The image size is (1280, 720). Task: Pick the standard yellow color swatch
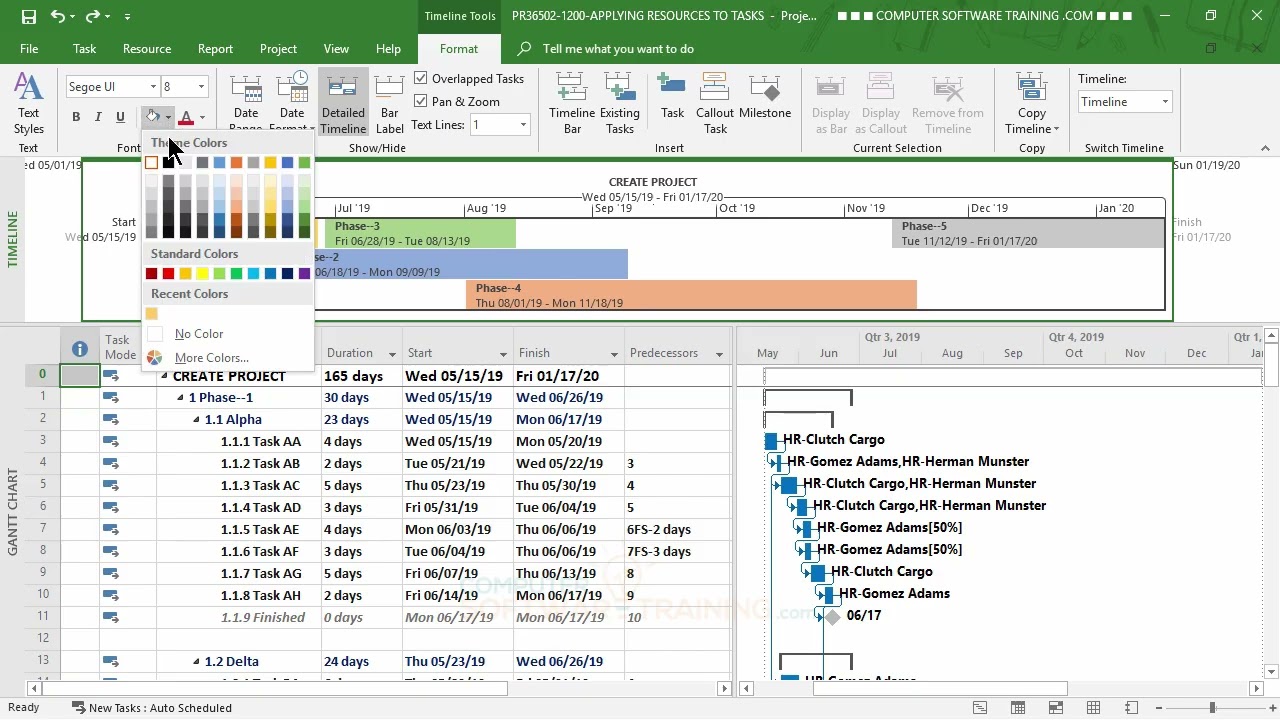[x=202, y=273]
